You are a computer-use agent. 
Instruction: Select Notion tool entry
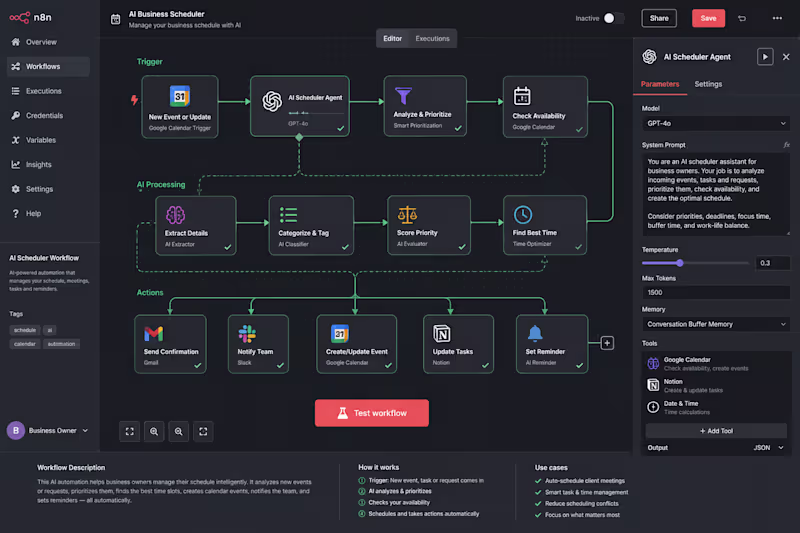[x=716, y=386]
